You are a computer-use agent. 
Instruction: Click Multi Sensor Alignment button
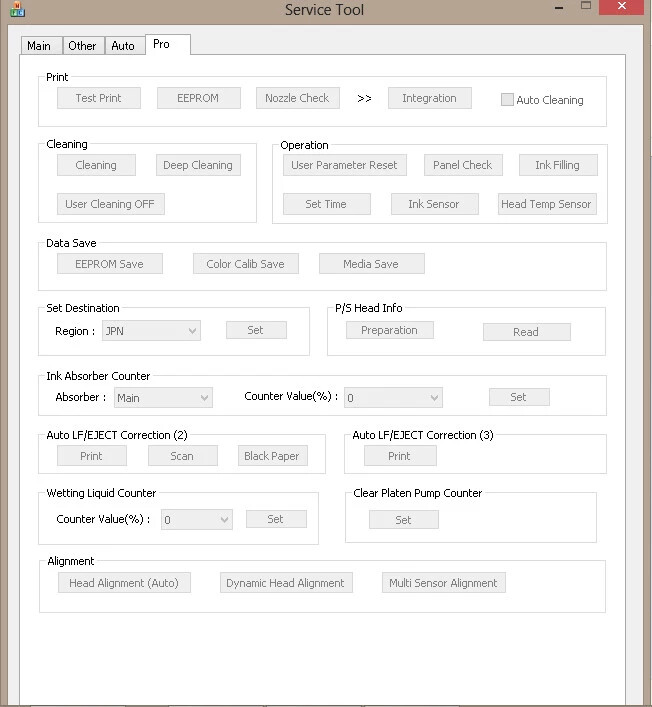point(444,583)
